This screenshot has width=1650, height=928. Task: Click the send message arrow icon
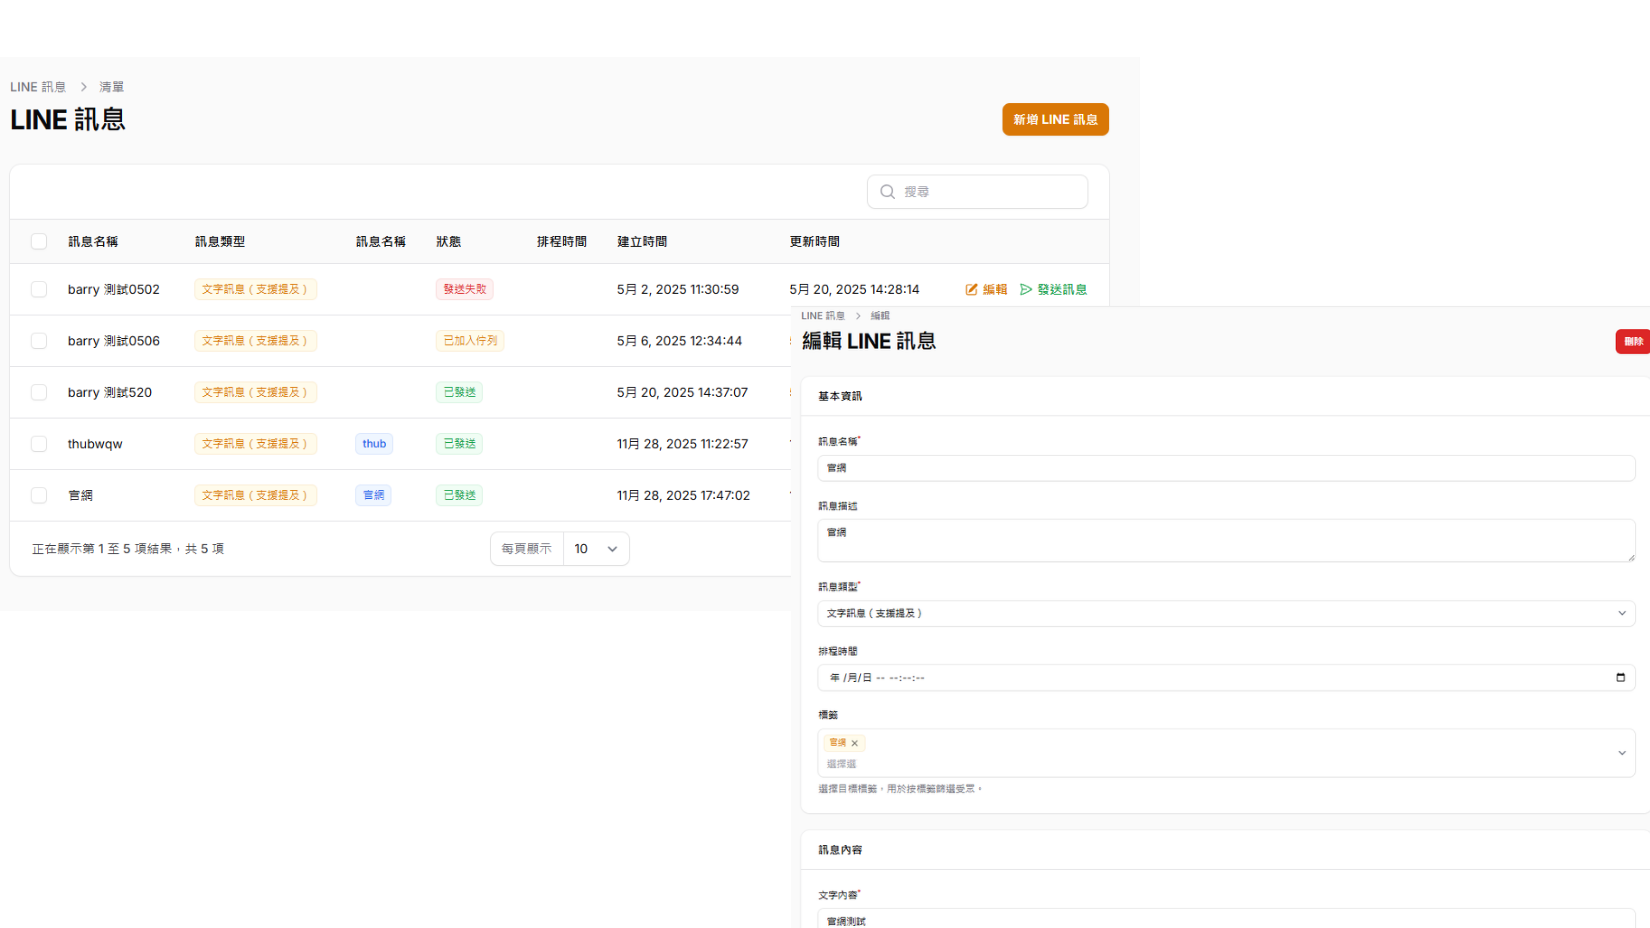pyautogui.click(x=1026, y=289)
